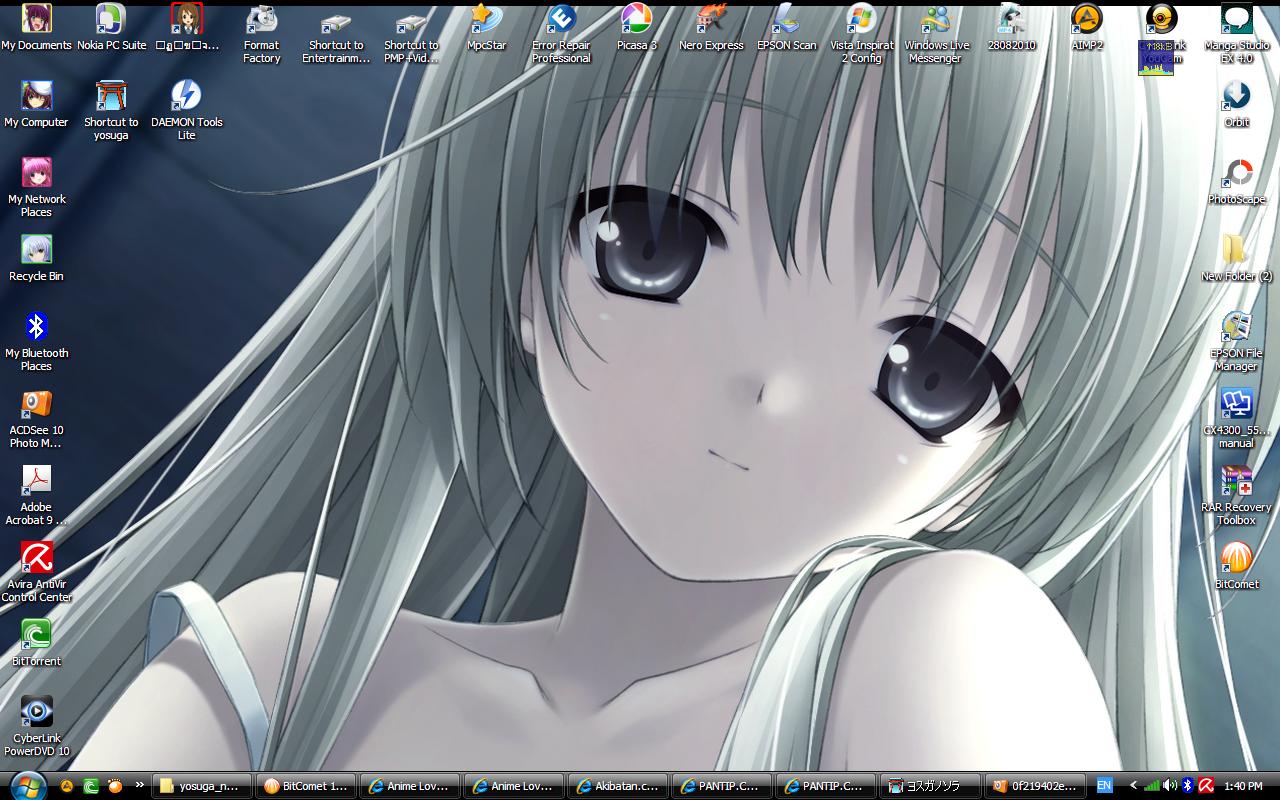Open BitComet desktop icon
This screenshot has height=800, width=1280.
click(1237, 566)
